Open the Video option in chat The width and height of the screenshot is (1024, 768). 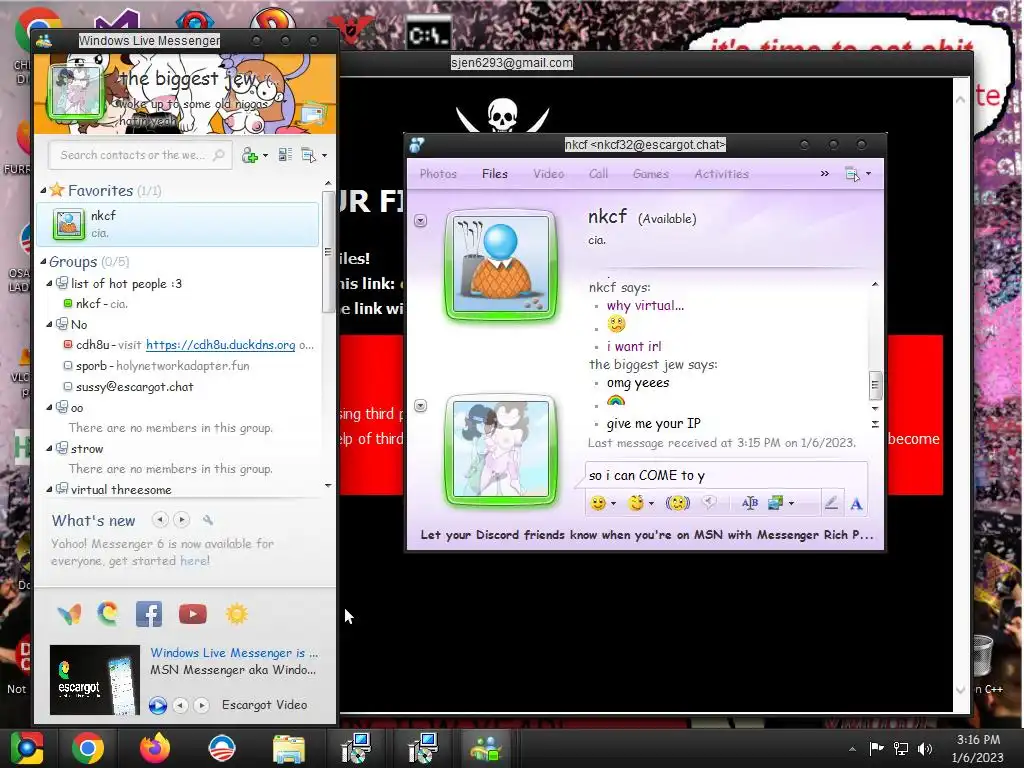pos(549,174)
